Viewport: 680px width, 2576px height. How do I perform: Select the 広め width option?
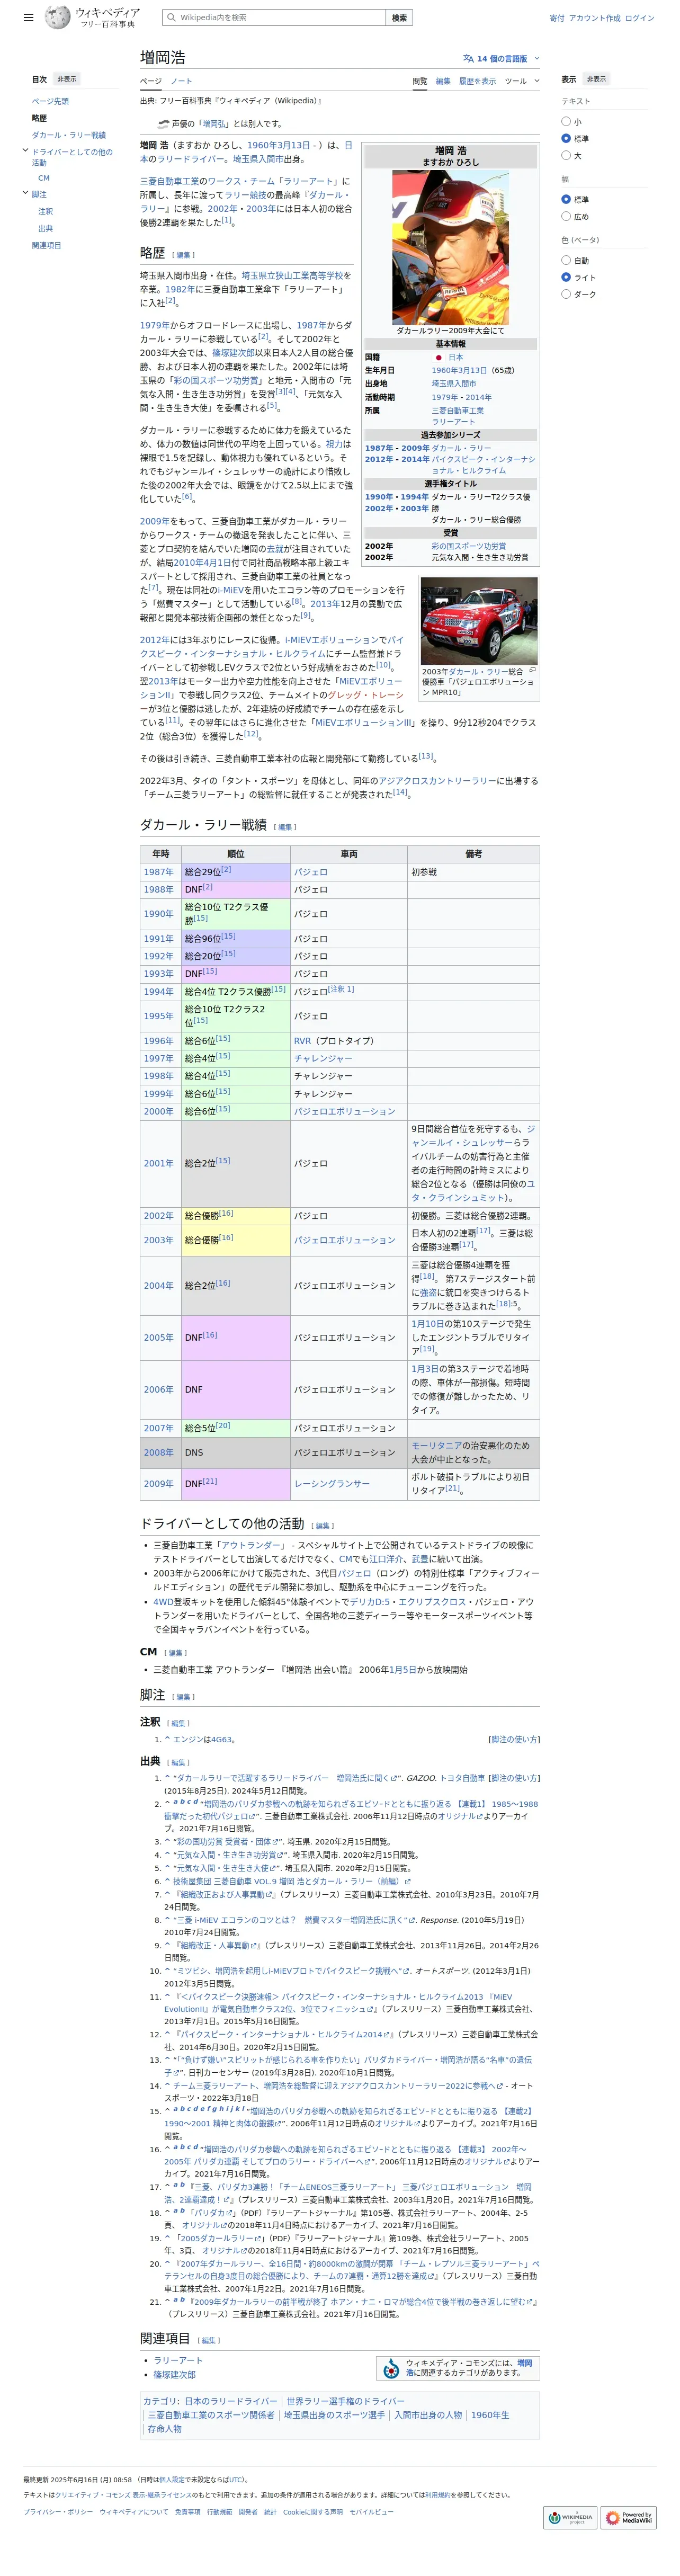pyautogui.click(x=566, y=217)
